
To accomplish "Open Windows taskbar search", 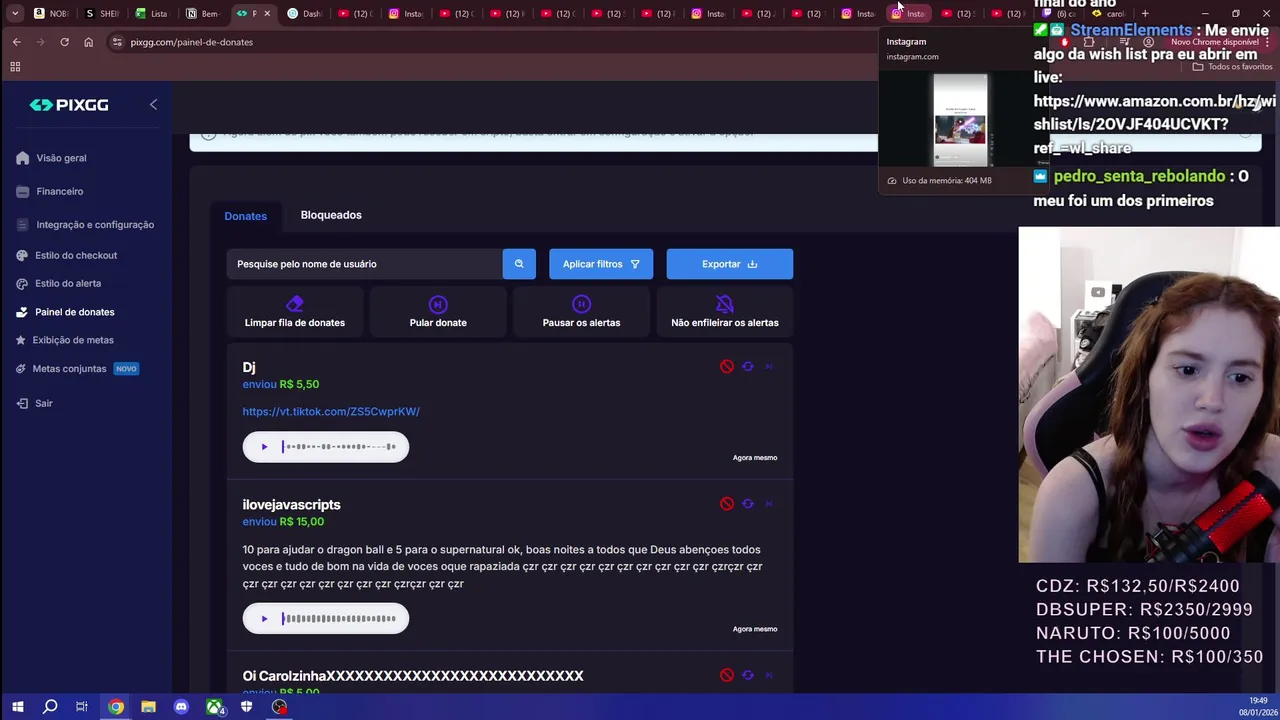I will (x=50, y=707).
